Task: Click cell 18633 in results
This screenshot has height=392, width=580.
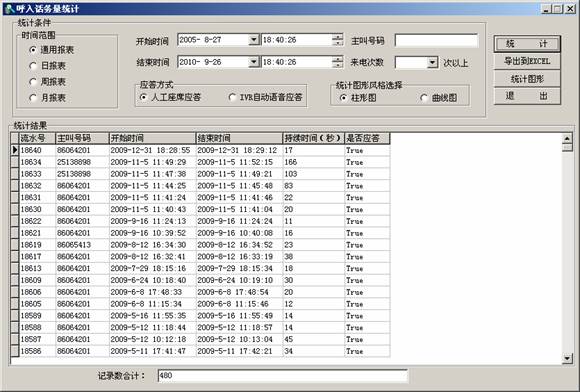Action: tap(37, 174)
